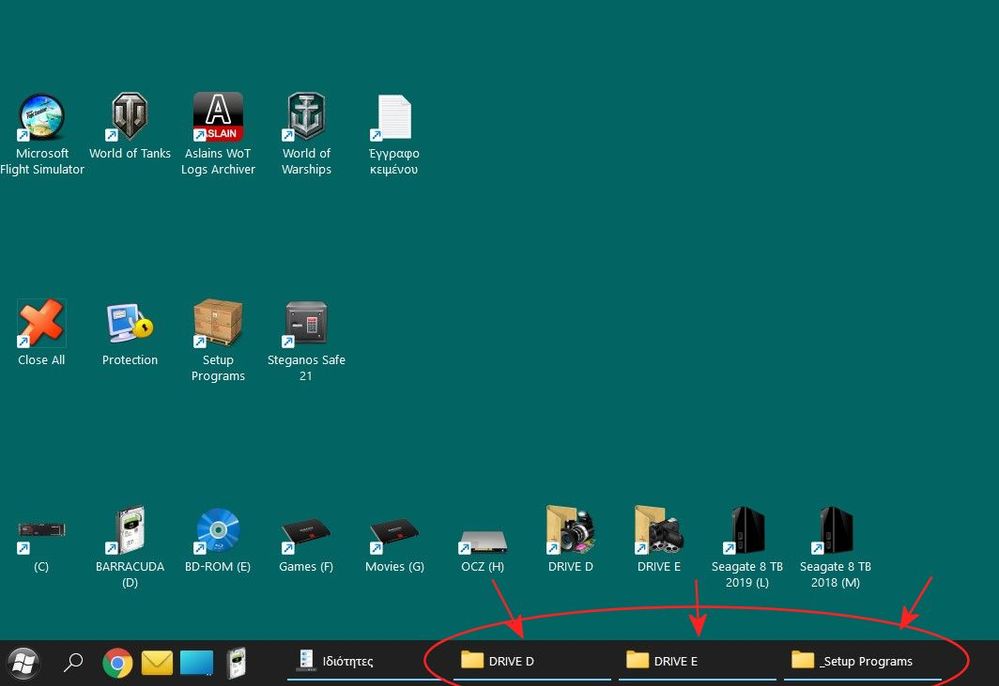This screenshot has width=999, height=686.
Task: Open Google Chrome from the taskbar
Action: (x=116, y=662)
